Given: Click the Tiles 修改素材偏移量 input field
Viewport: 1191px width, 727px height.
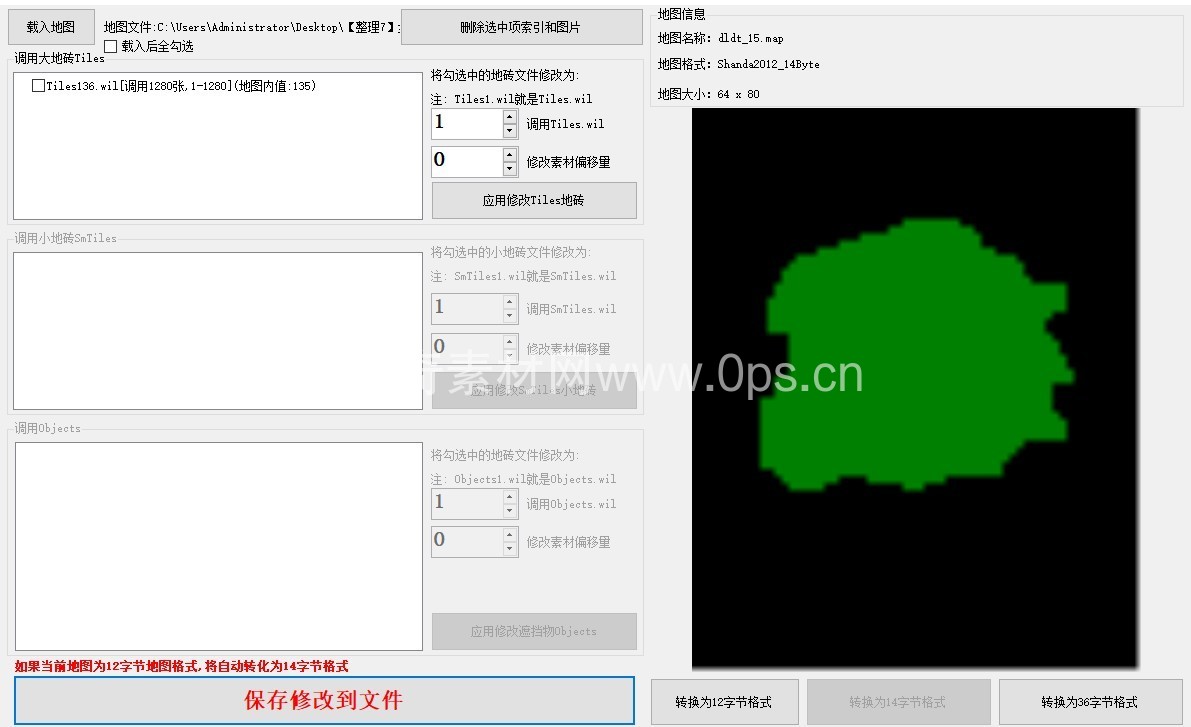Looking at the screenshot, I should (466, 162).
